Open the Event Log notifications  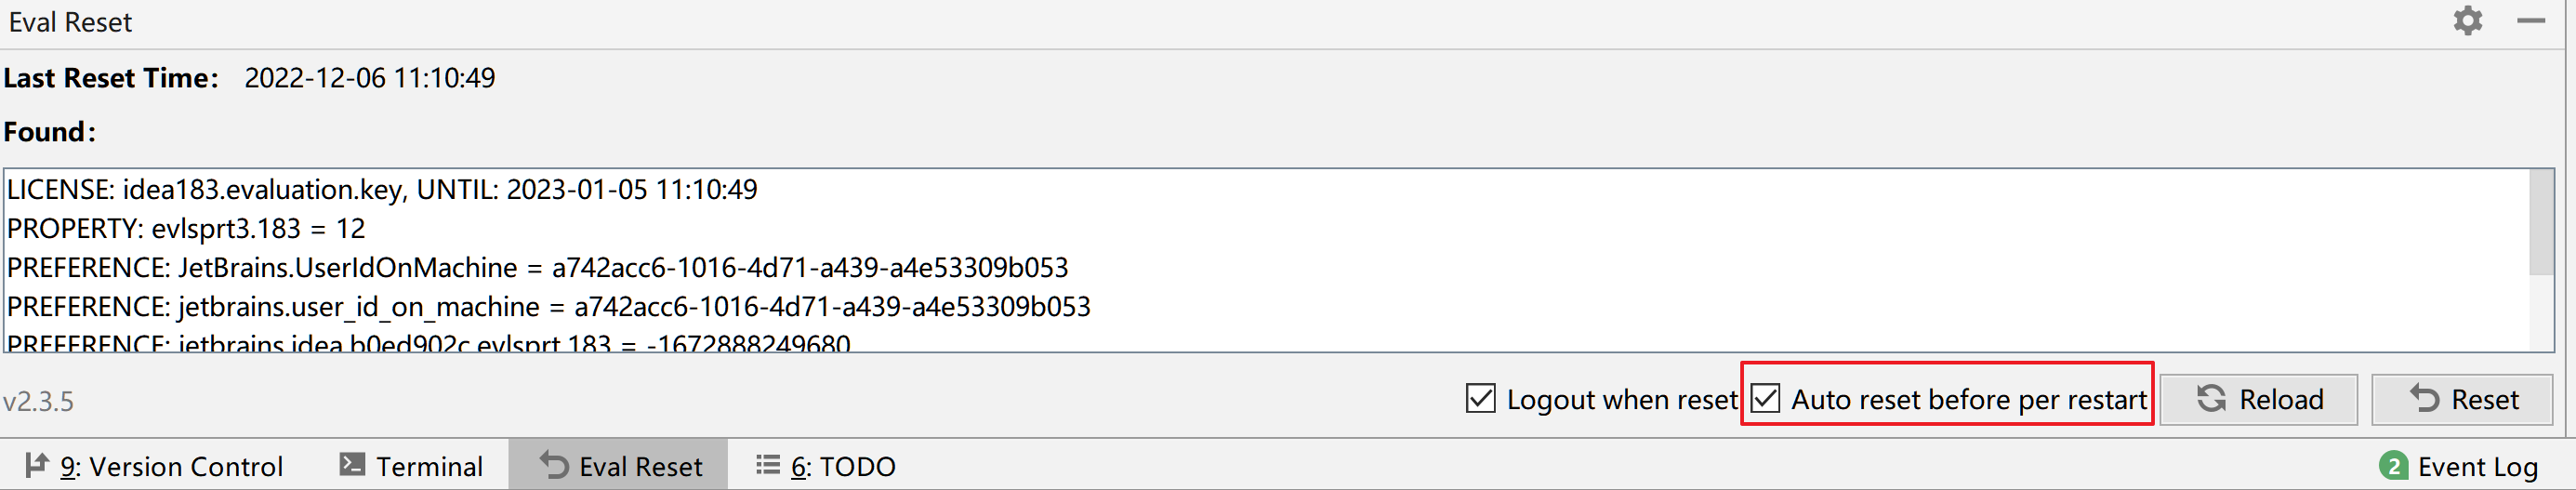point(2459,466)
